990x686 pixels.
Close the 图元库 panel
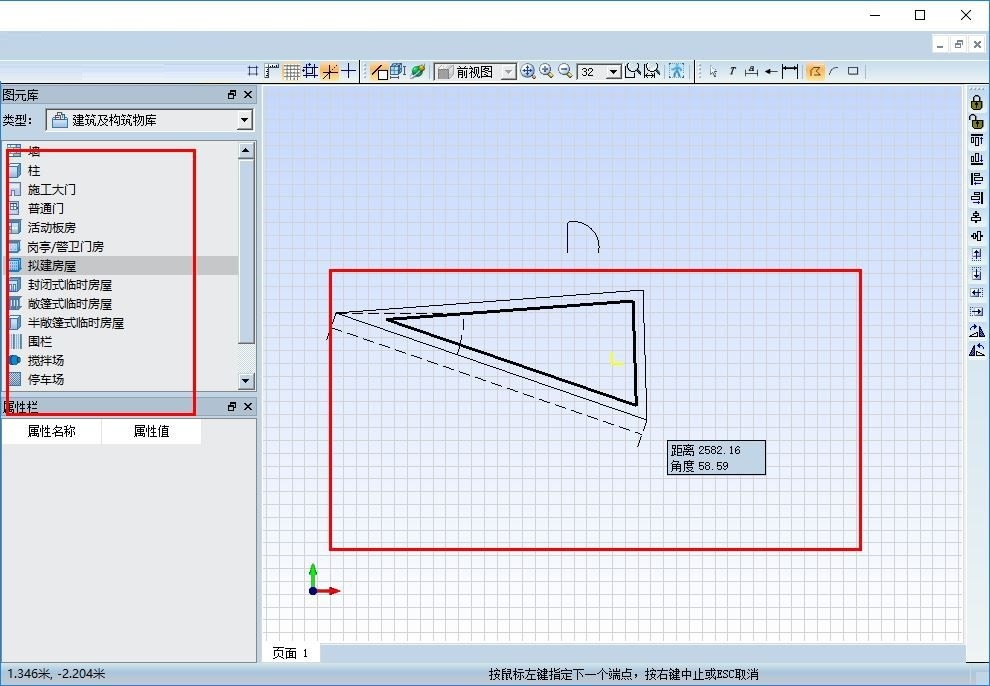point(248,95)
